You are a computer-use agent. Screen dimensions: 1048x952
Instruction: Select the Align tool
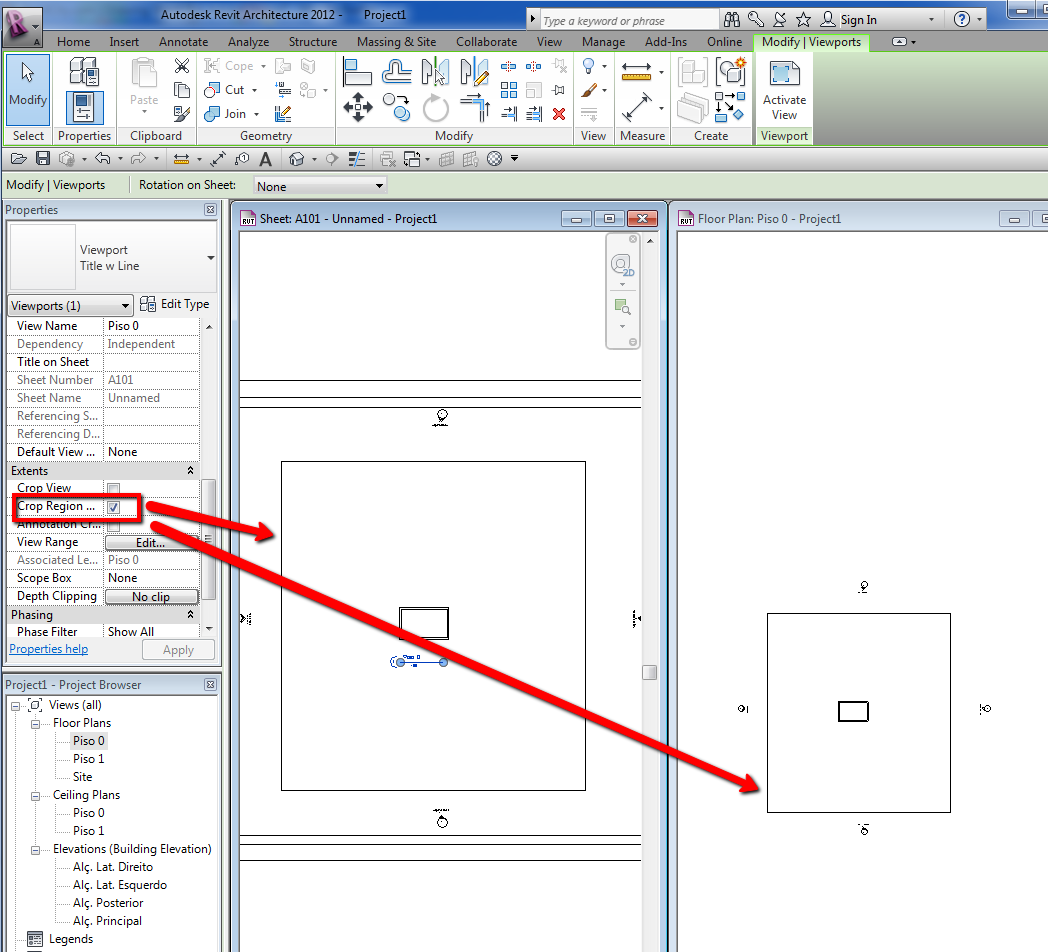pos(357,71)
